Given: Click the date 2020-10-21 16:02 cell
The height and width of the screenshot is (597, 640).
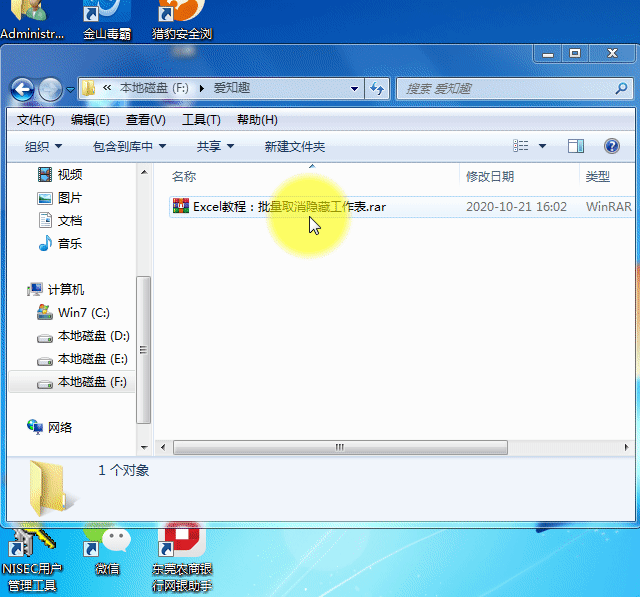Looking at the screenshot, I should (516, 207).
